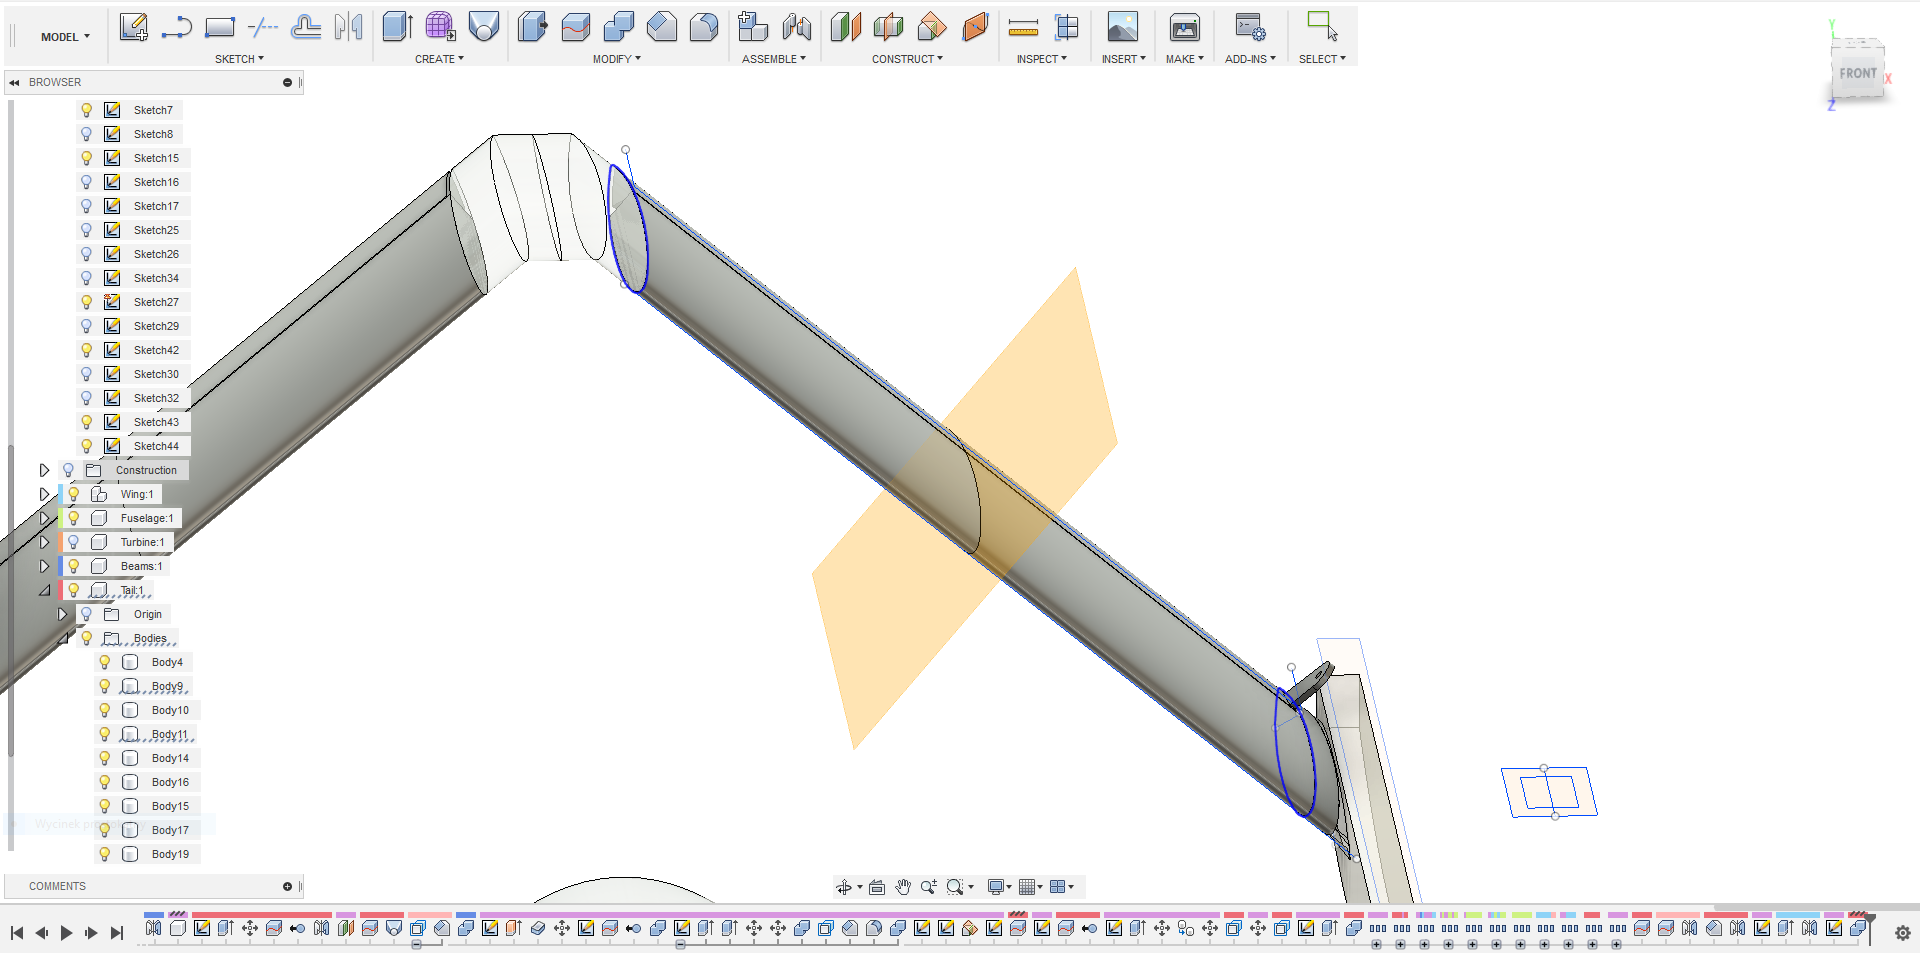Open the Create Form sculpt icon
1920x953 pixels.
coord(440,27)
